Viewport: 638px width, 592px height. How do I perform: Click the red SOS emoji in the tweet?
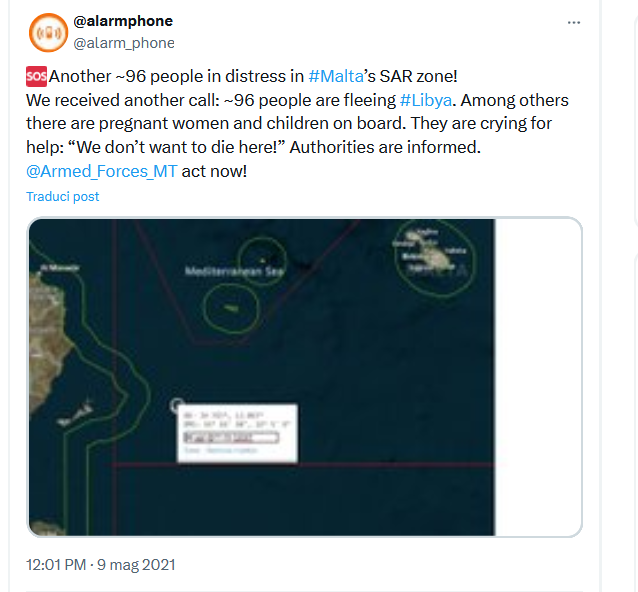[x=37, y=76]
